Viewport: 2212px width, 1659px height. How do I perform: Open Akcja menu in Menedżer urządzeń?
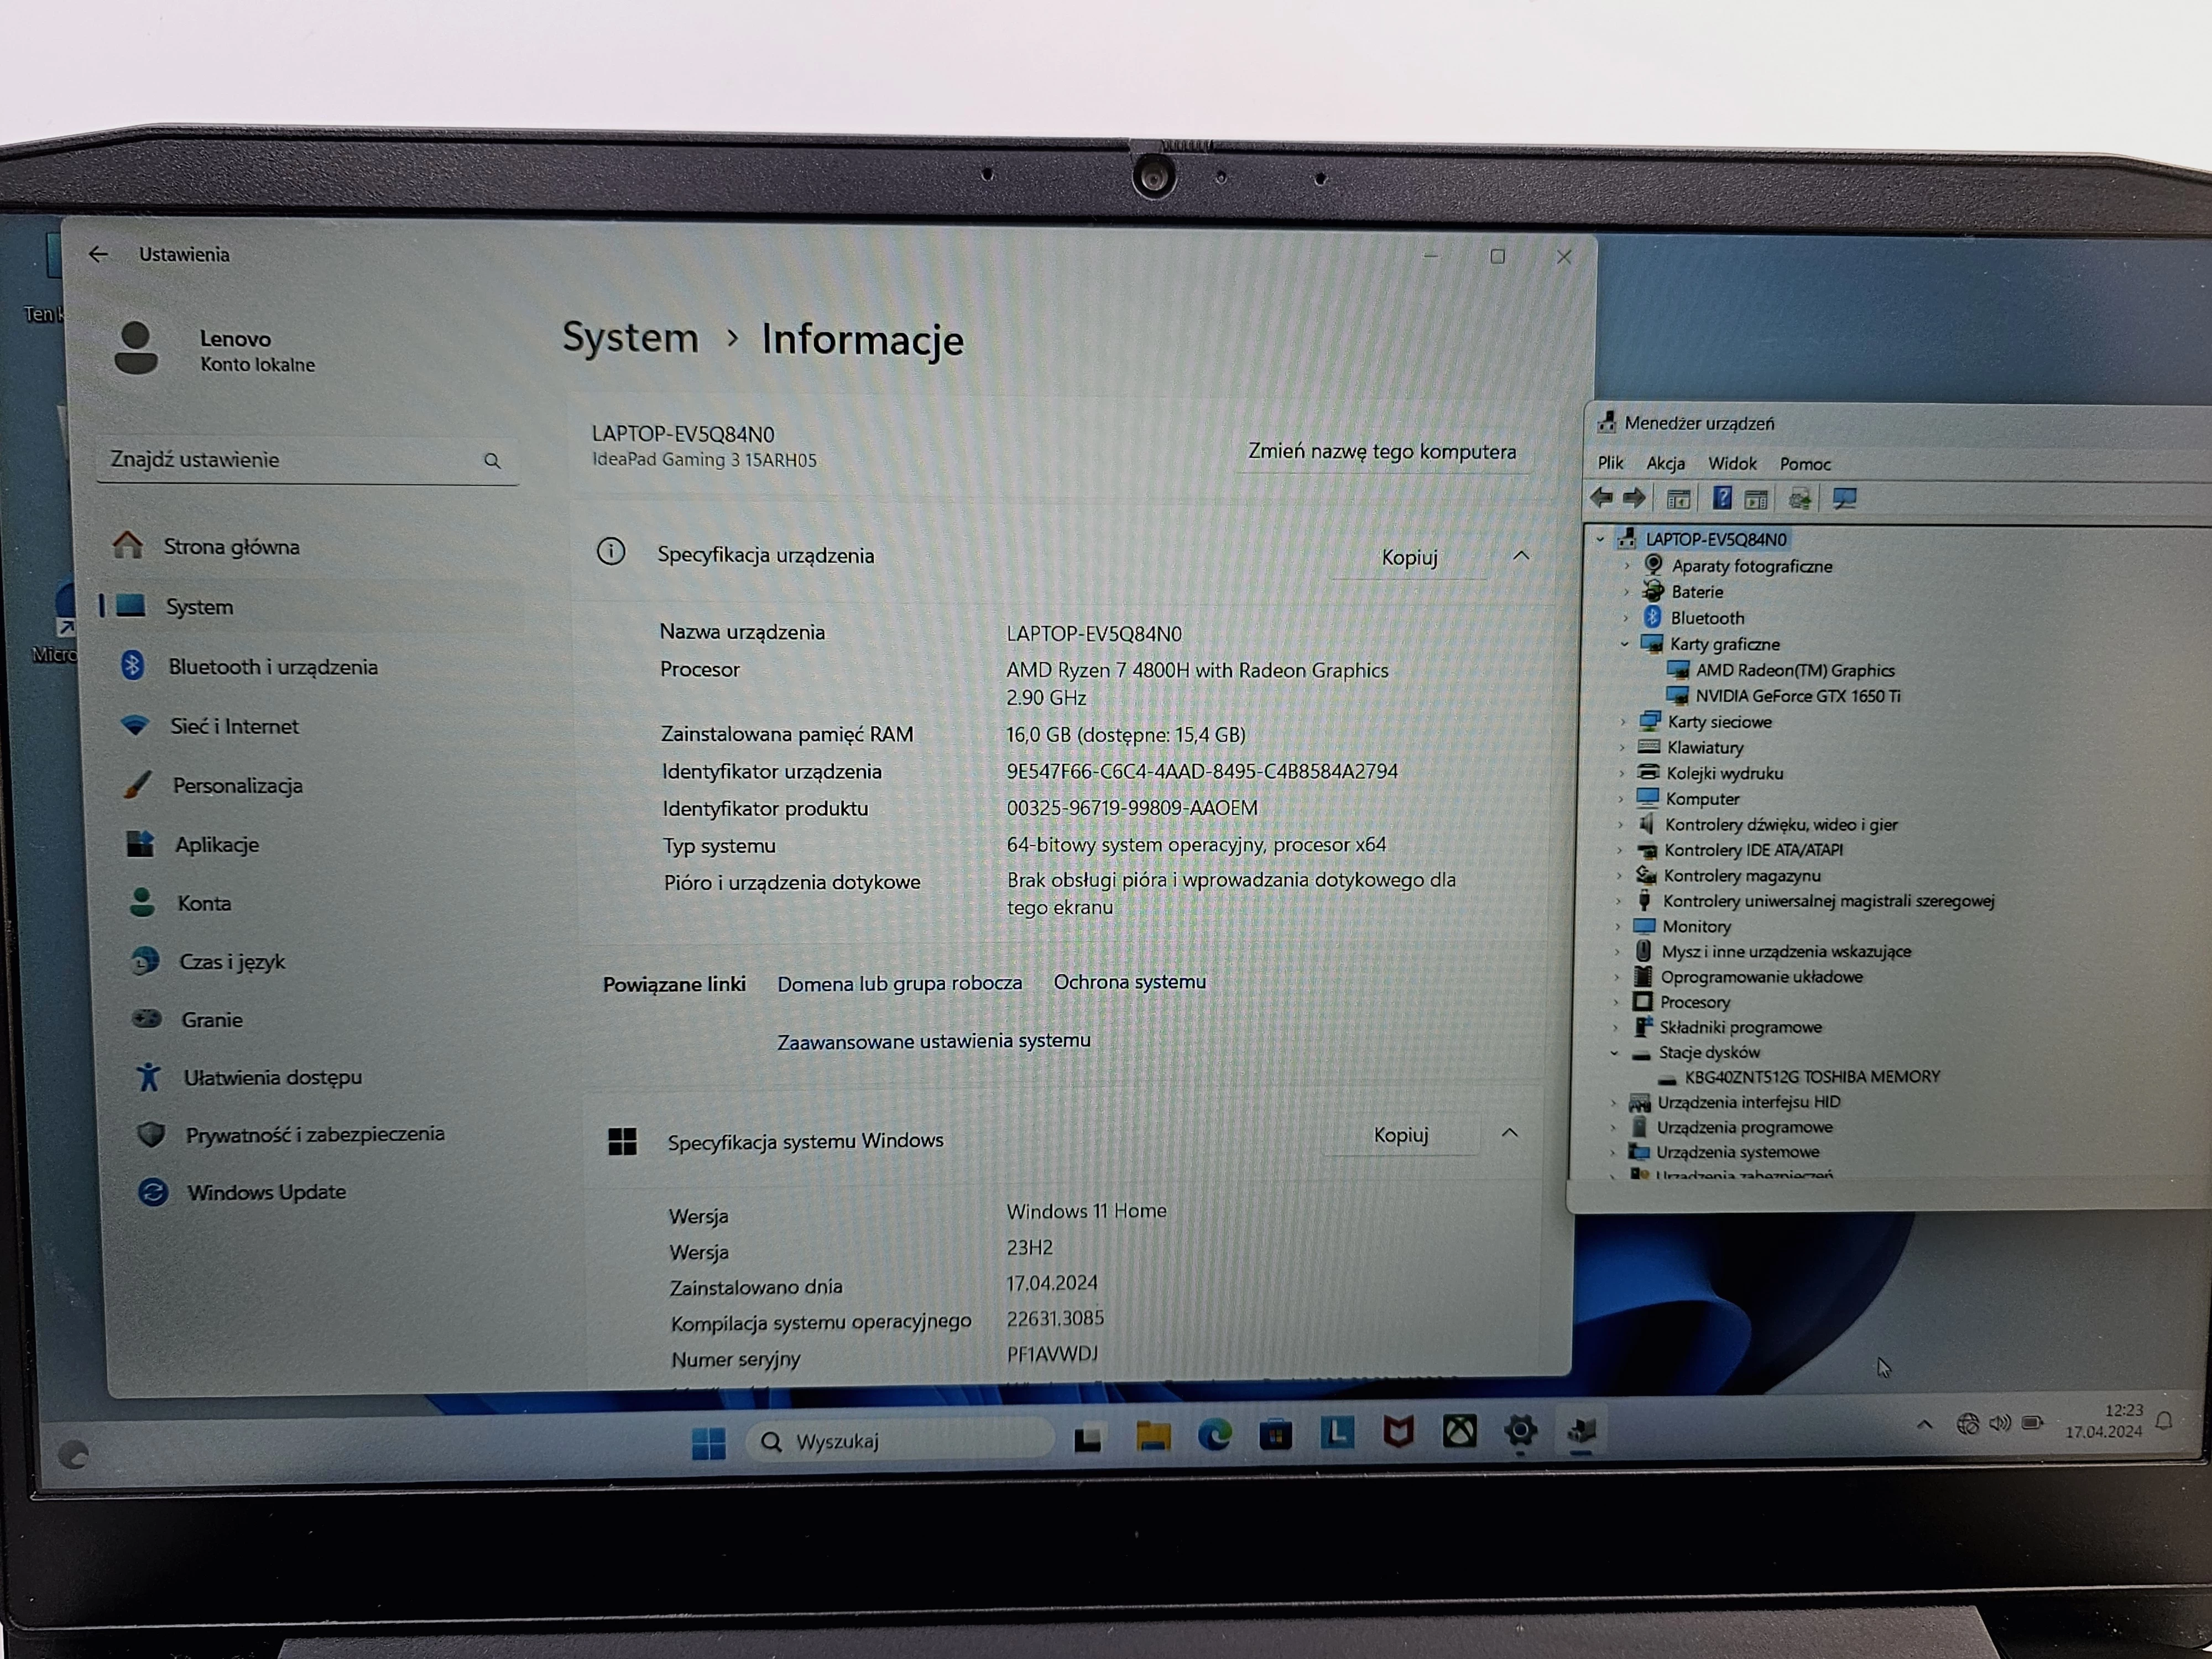point(1665,463)
